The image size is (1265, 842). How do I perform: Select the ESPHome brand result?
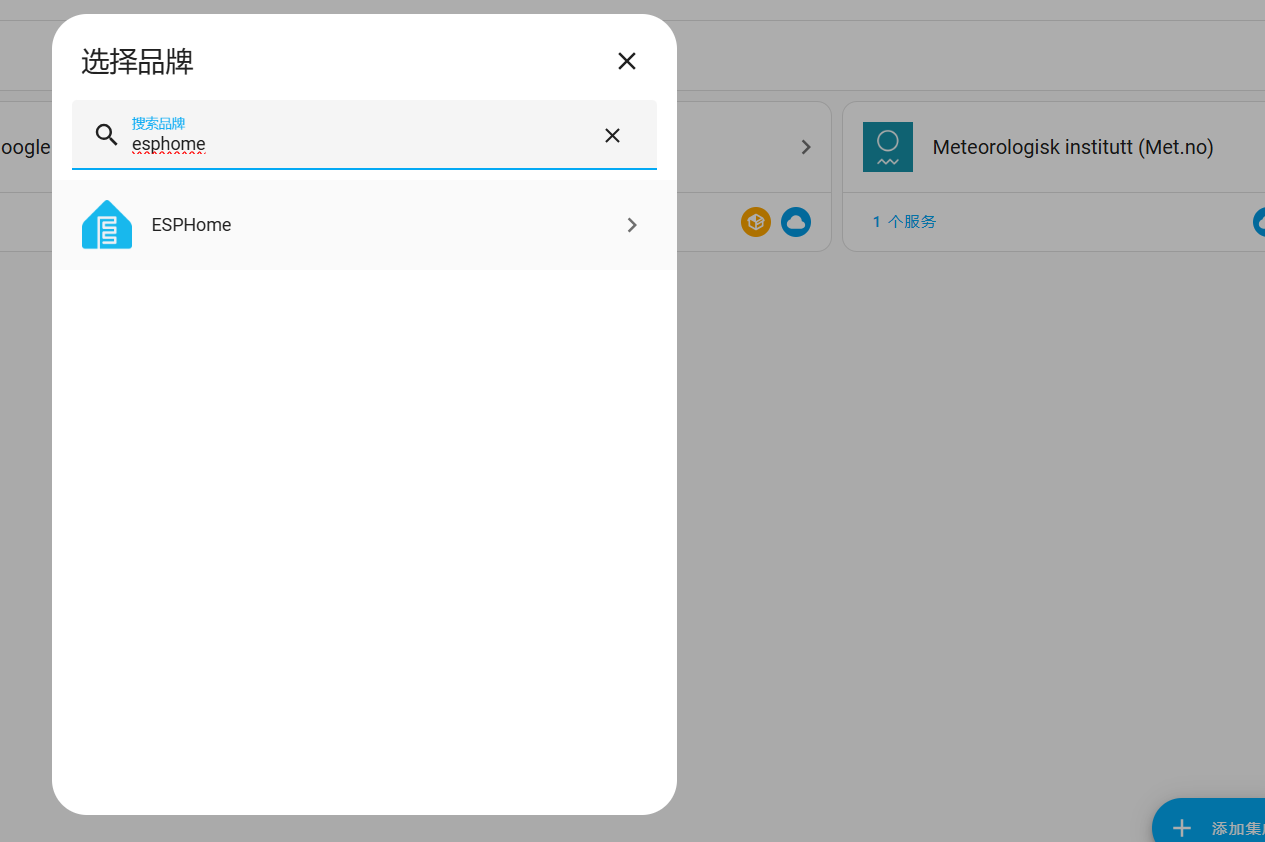(364, 225)
